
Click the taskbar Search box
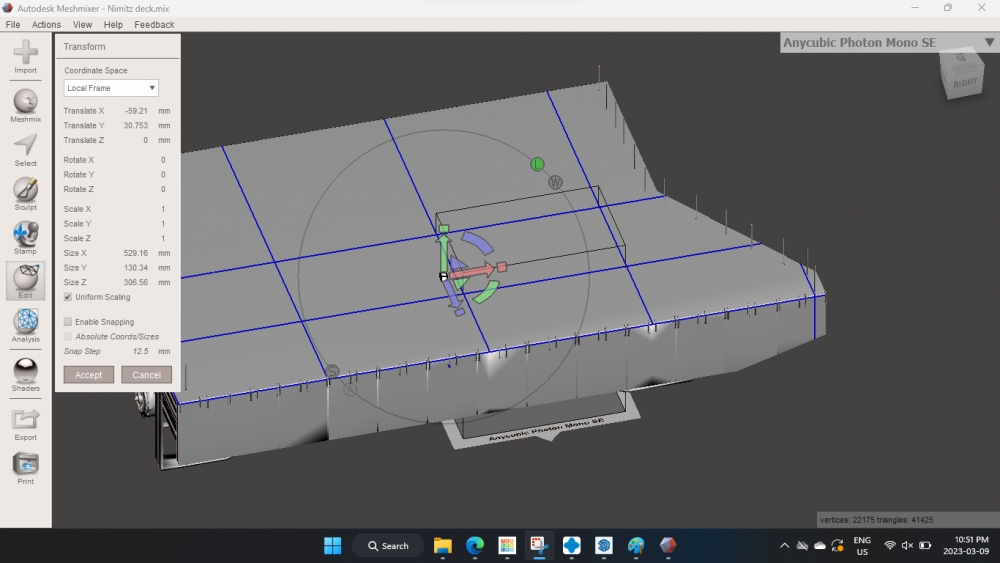click(x=388, y=546)
